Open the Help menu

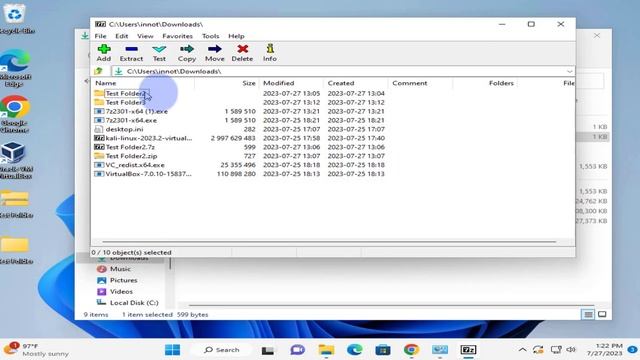pyautogui.click(x=236, y=36)
